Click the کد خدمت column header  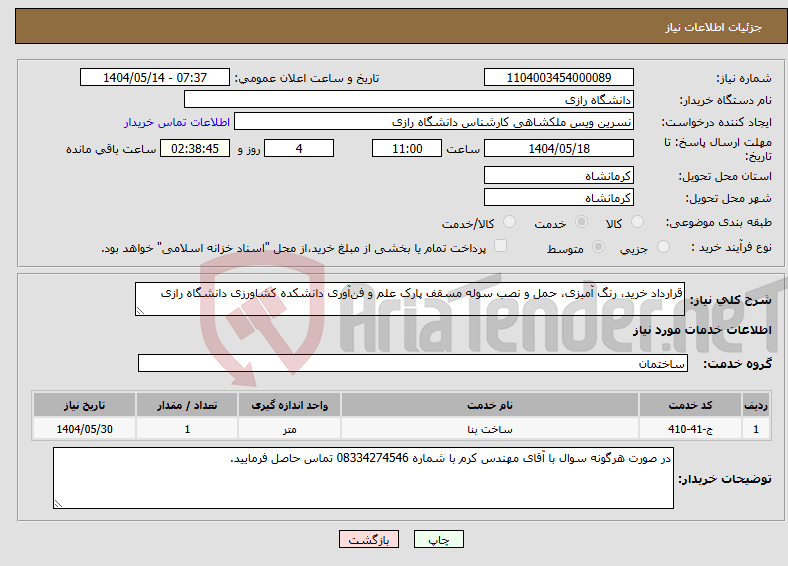(x=691, y=405)
